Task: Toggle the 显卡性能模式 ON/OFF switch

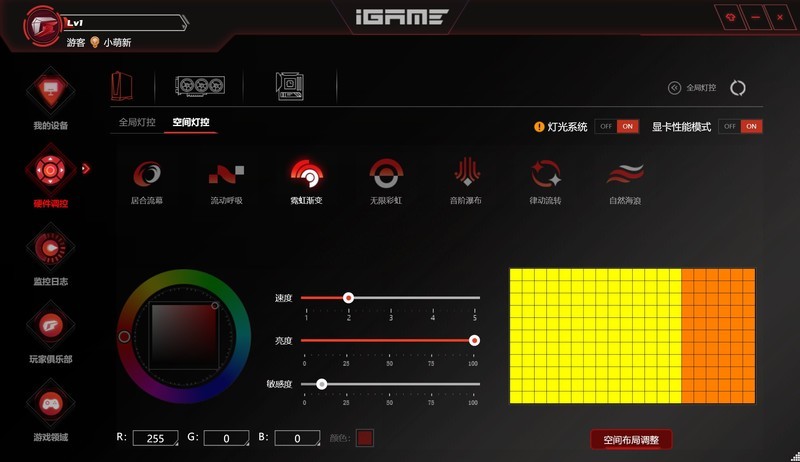Action: click(x=740, y=126)
